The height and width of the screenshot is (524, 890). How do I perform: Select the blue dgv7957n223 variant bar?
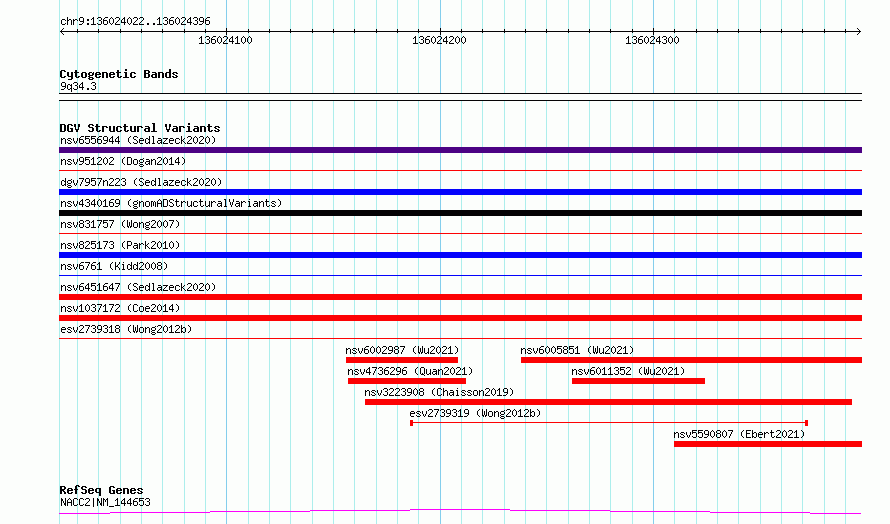460,192
